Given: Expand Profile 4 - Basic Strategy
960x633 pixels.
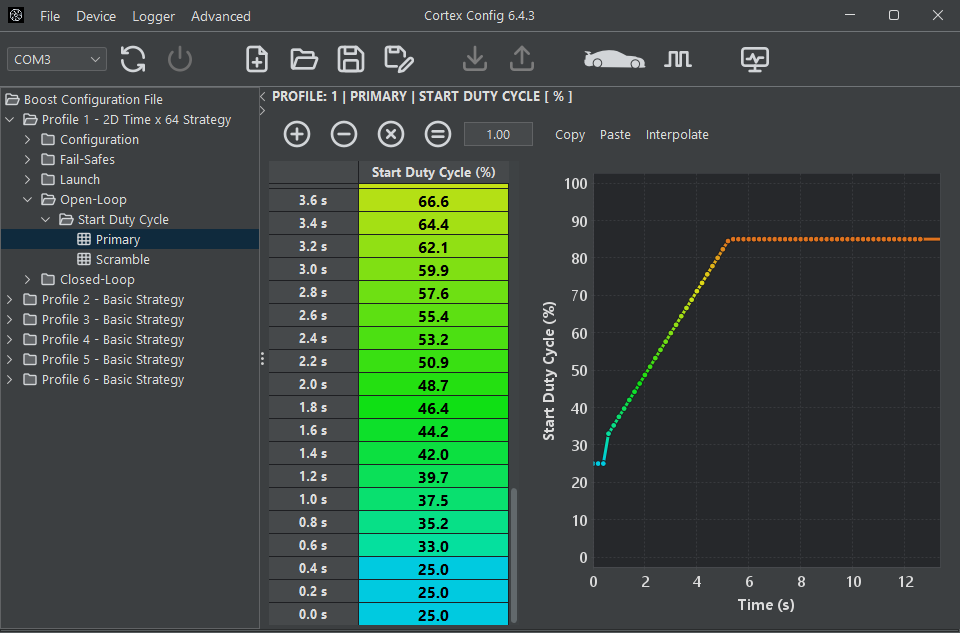Looking at the screenshot, I should 10,340.
